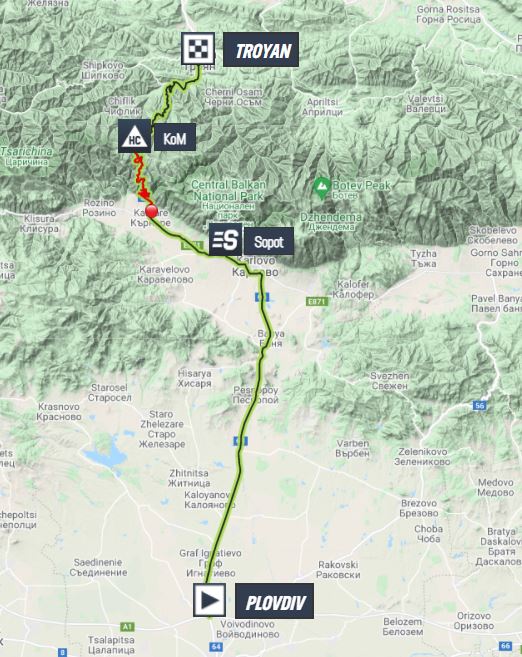The image size is (522, 657).
Task: Click the KoM label box
Action: (x=175, y=137)
